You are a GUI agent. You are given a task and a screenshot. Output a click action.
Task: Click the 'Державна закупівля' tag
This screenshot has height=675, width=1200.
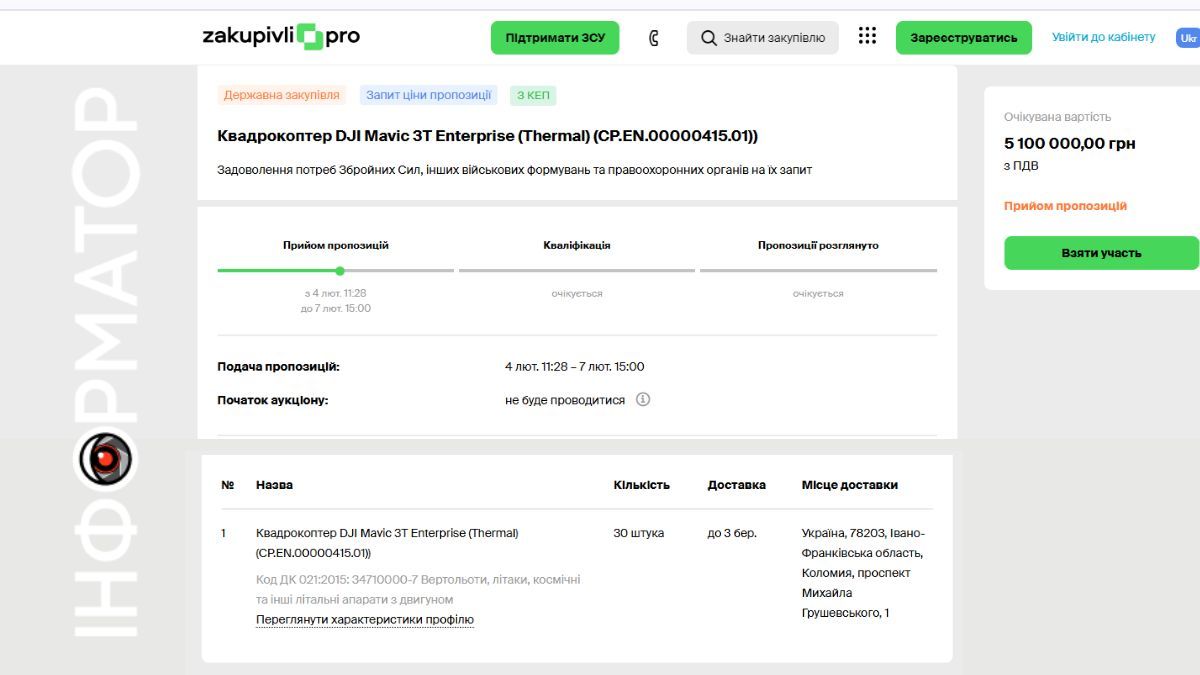tap(281, 95)
